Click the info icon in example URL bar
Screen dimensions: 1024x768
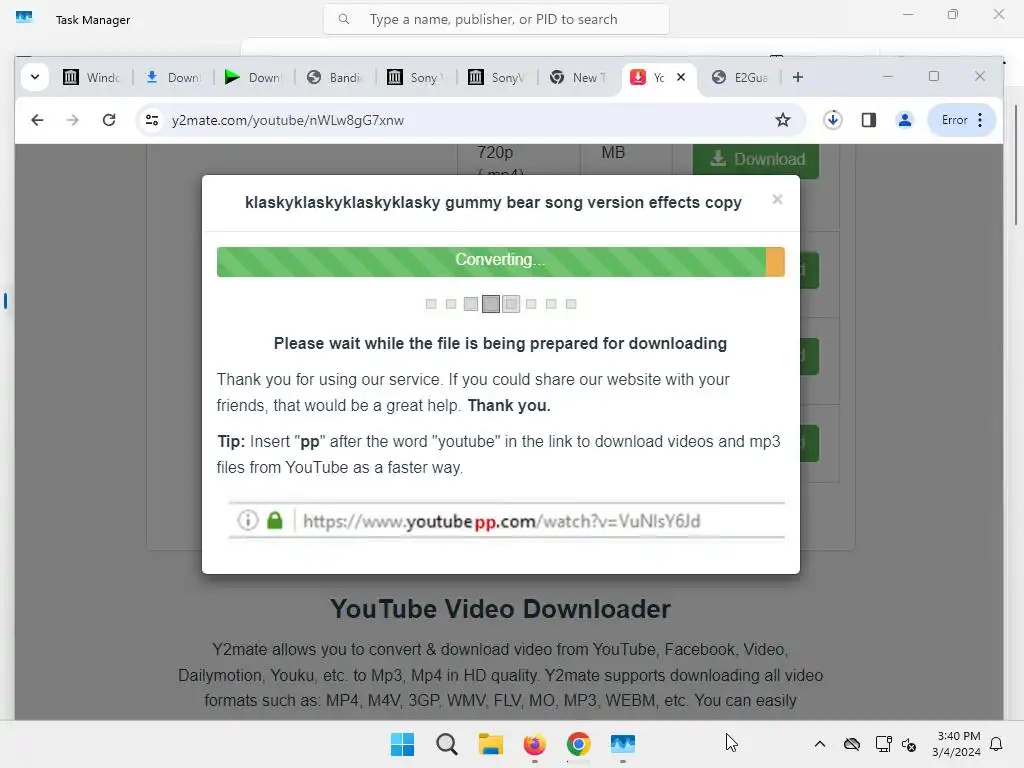coord(248,520)
